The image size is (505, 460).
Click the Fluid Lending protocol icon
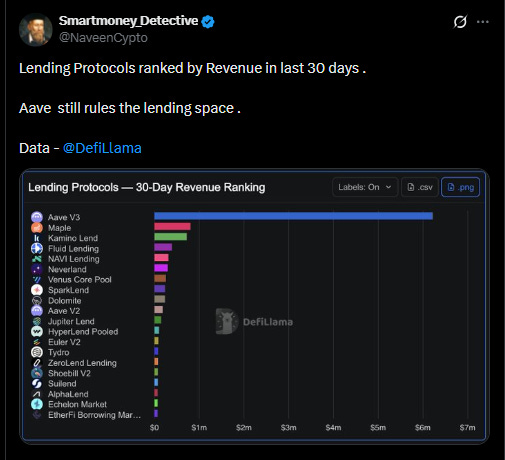37,249
